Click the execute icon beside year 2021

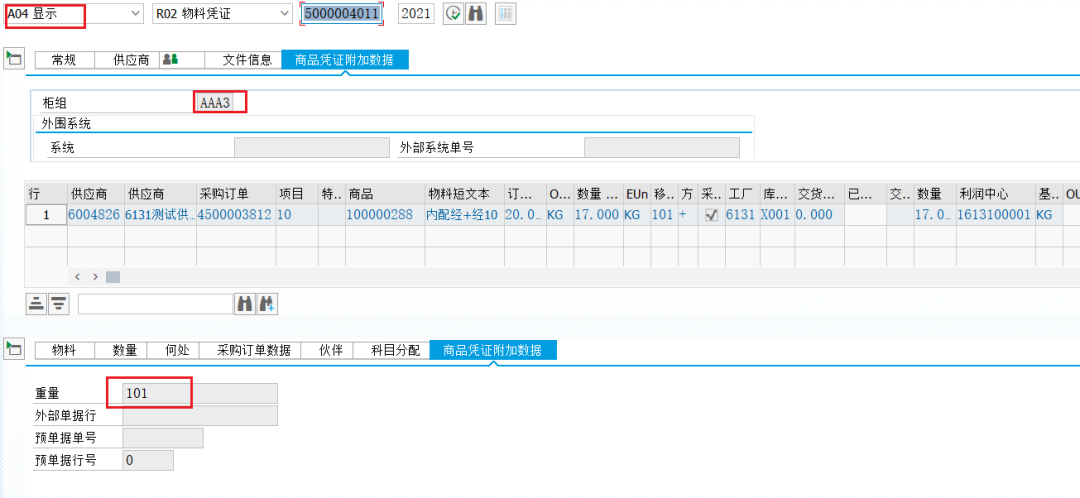(x=453, y=14)
